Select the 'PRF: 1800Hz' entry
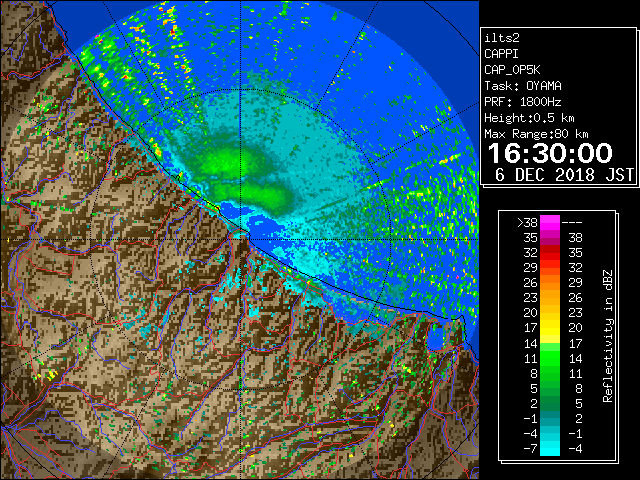The height and width of the screenshot is (480, 640). [523, 102]
